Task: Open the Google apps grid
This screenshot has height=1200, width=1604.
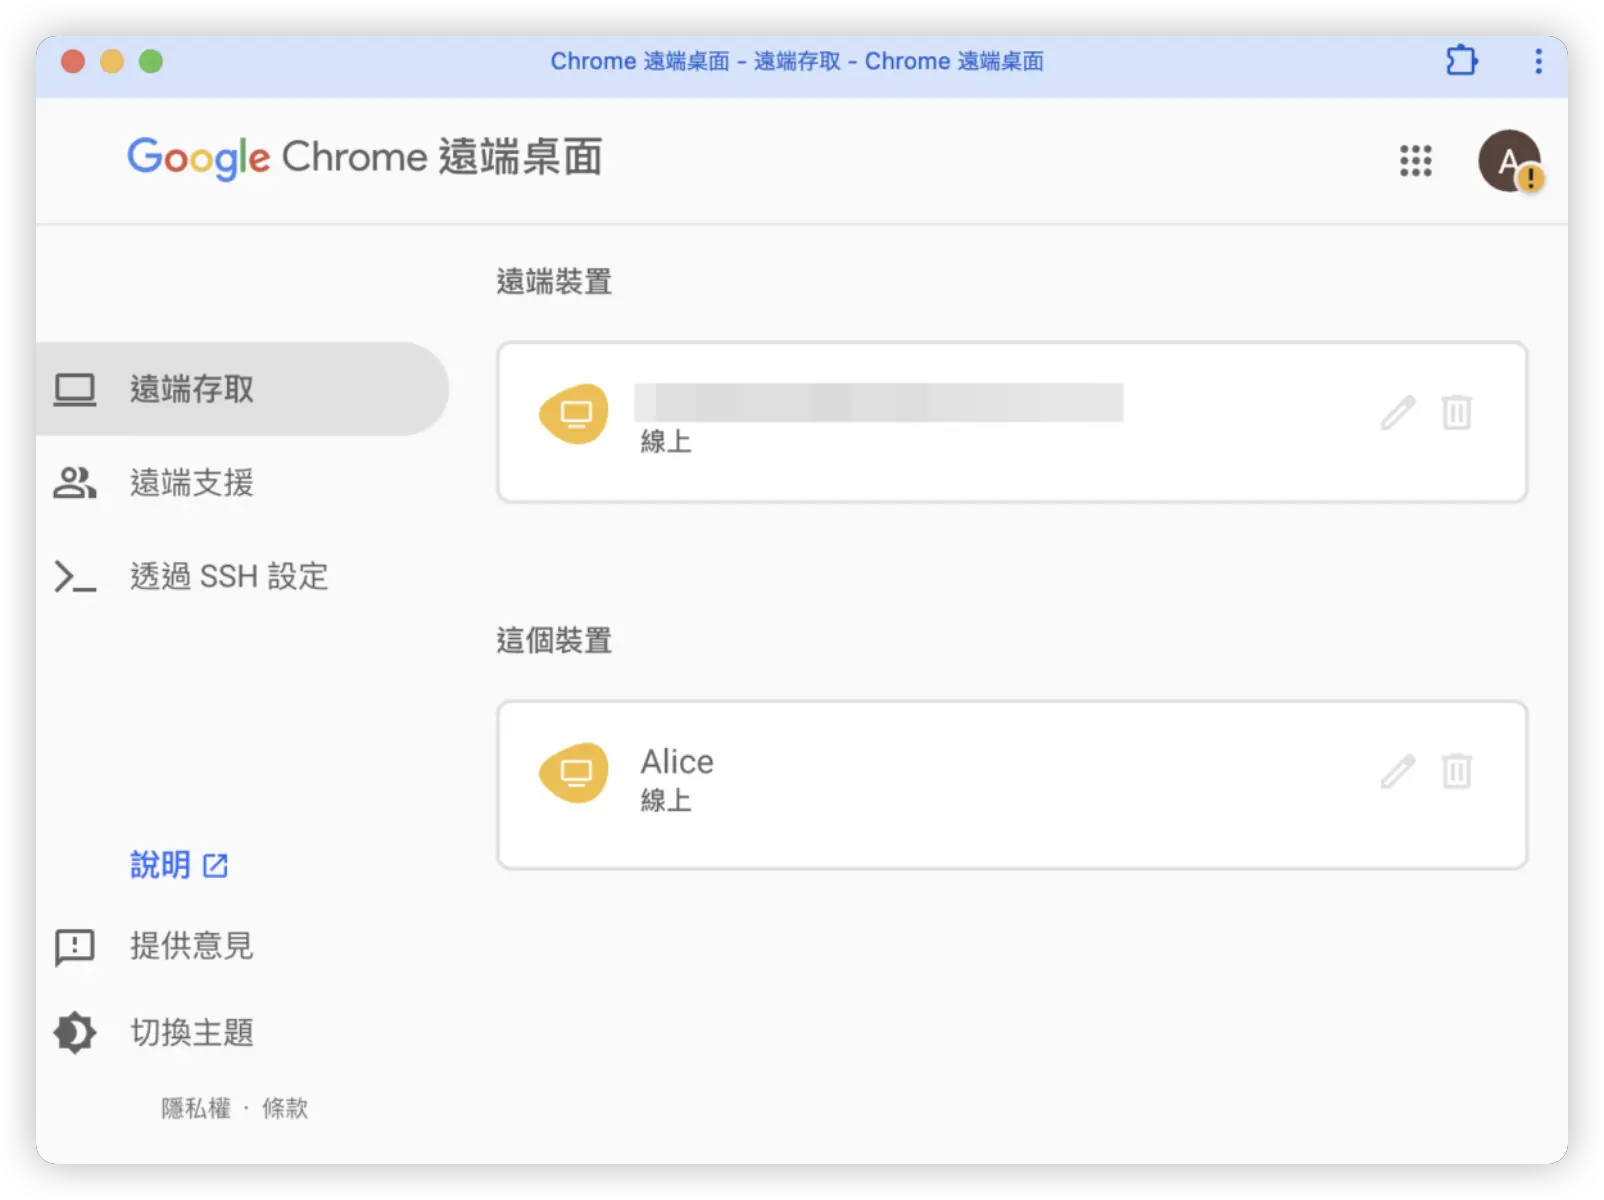Action: (1415, 160)
